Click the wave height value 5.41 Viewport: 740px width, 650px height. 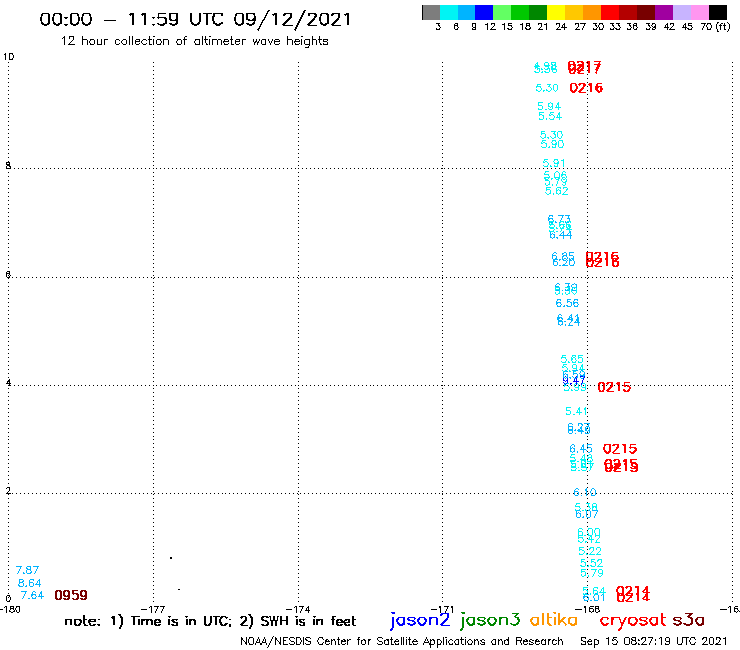point(577,411)
